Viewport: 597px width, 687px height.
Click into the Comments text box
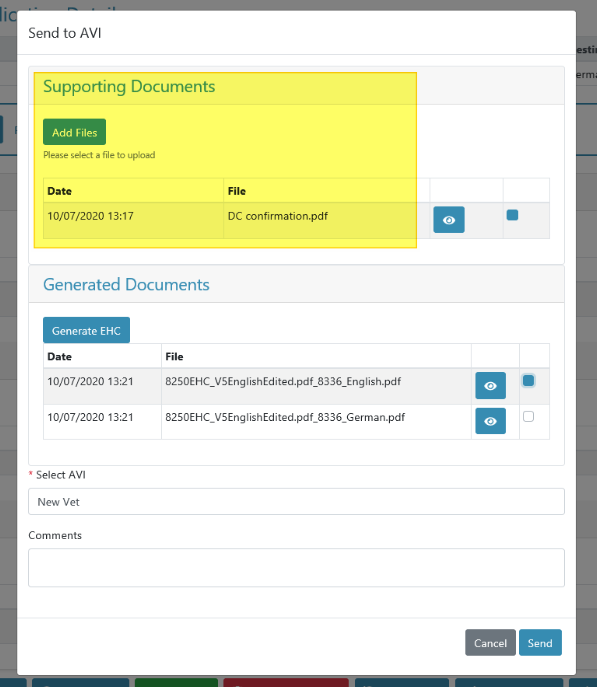pyautogui.click(x=296, y=567)
